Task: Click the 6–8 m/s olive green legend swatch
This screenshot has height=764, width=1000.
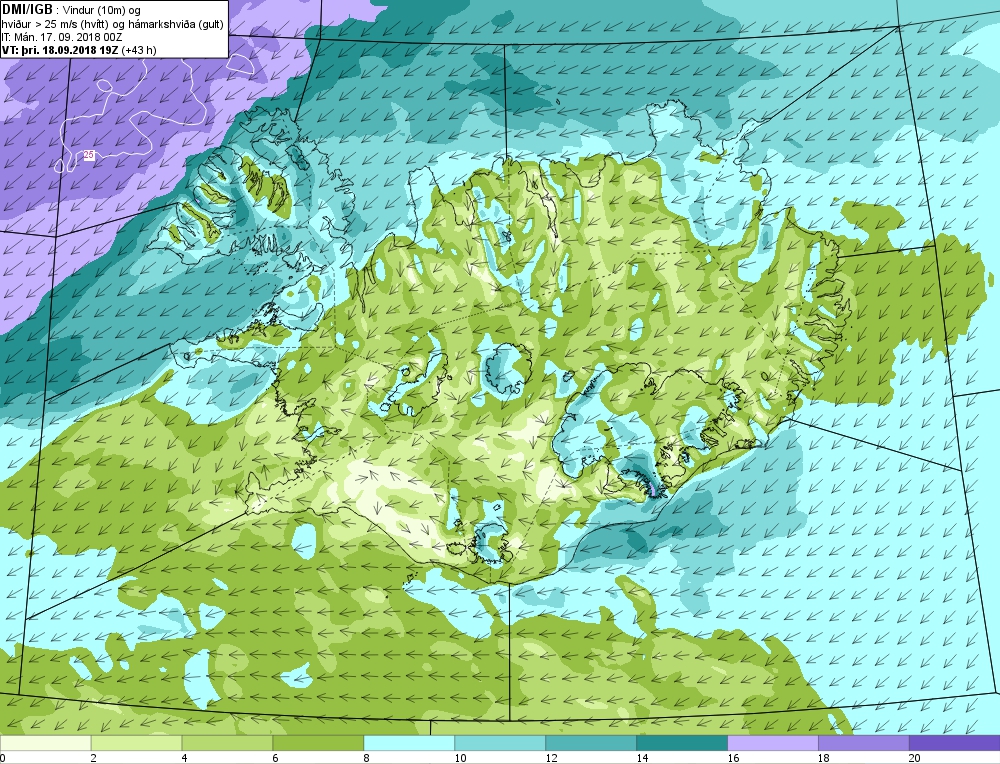Action: [x=318, y=743]
